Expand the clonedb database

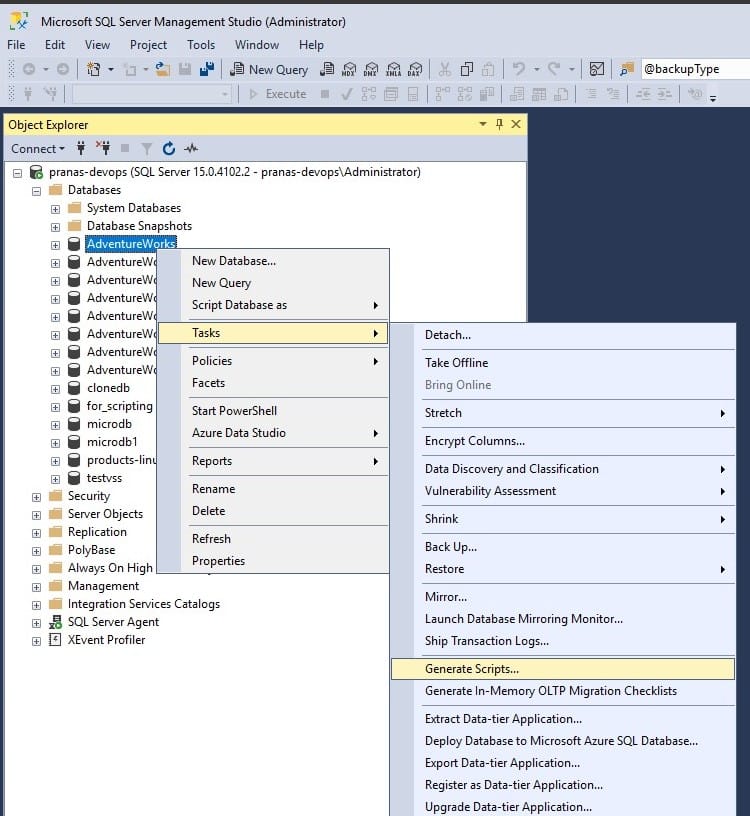click(55, 389)
